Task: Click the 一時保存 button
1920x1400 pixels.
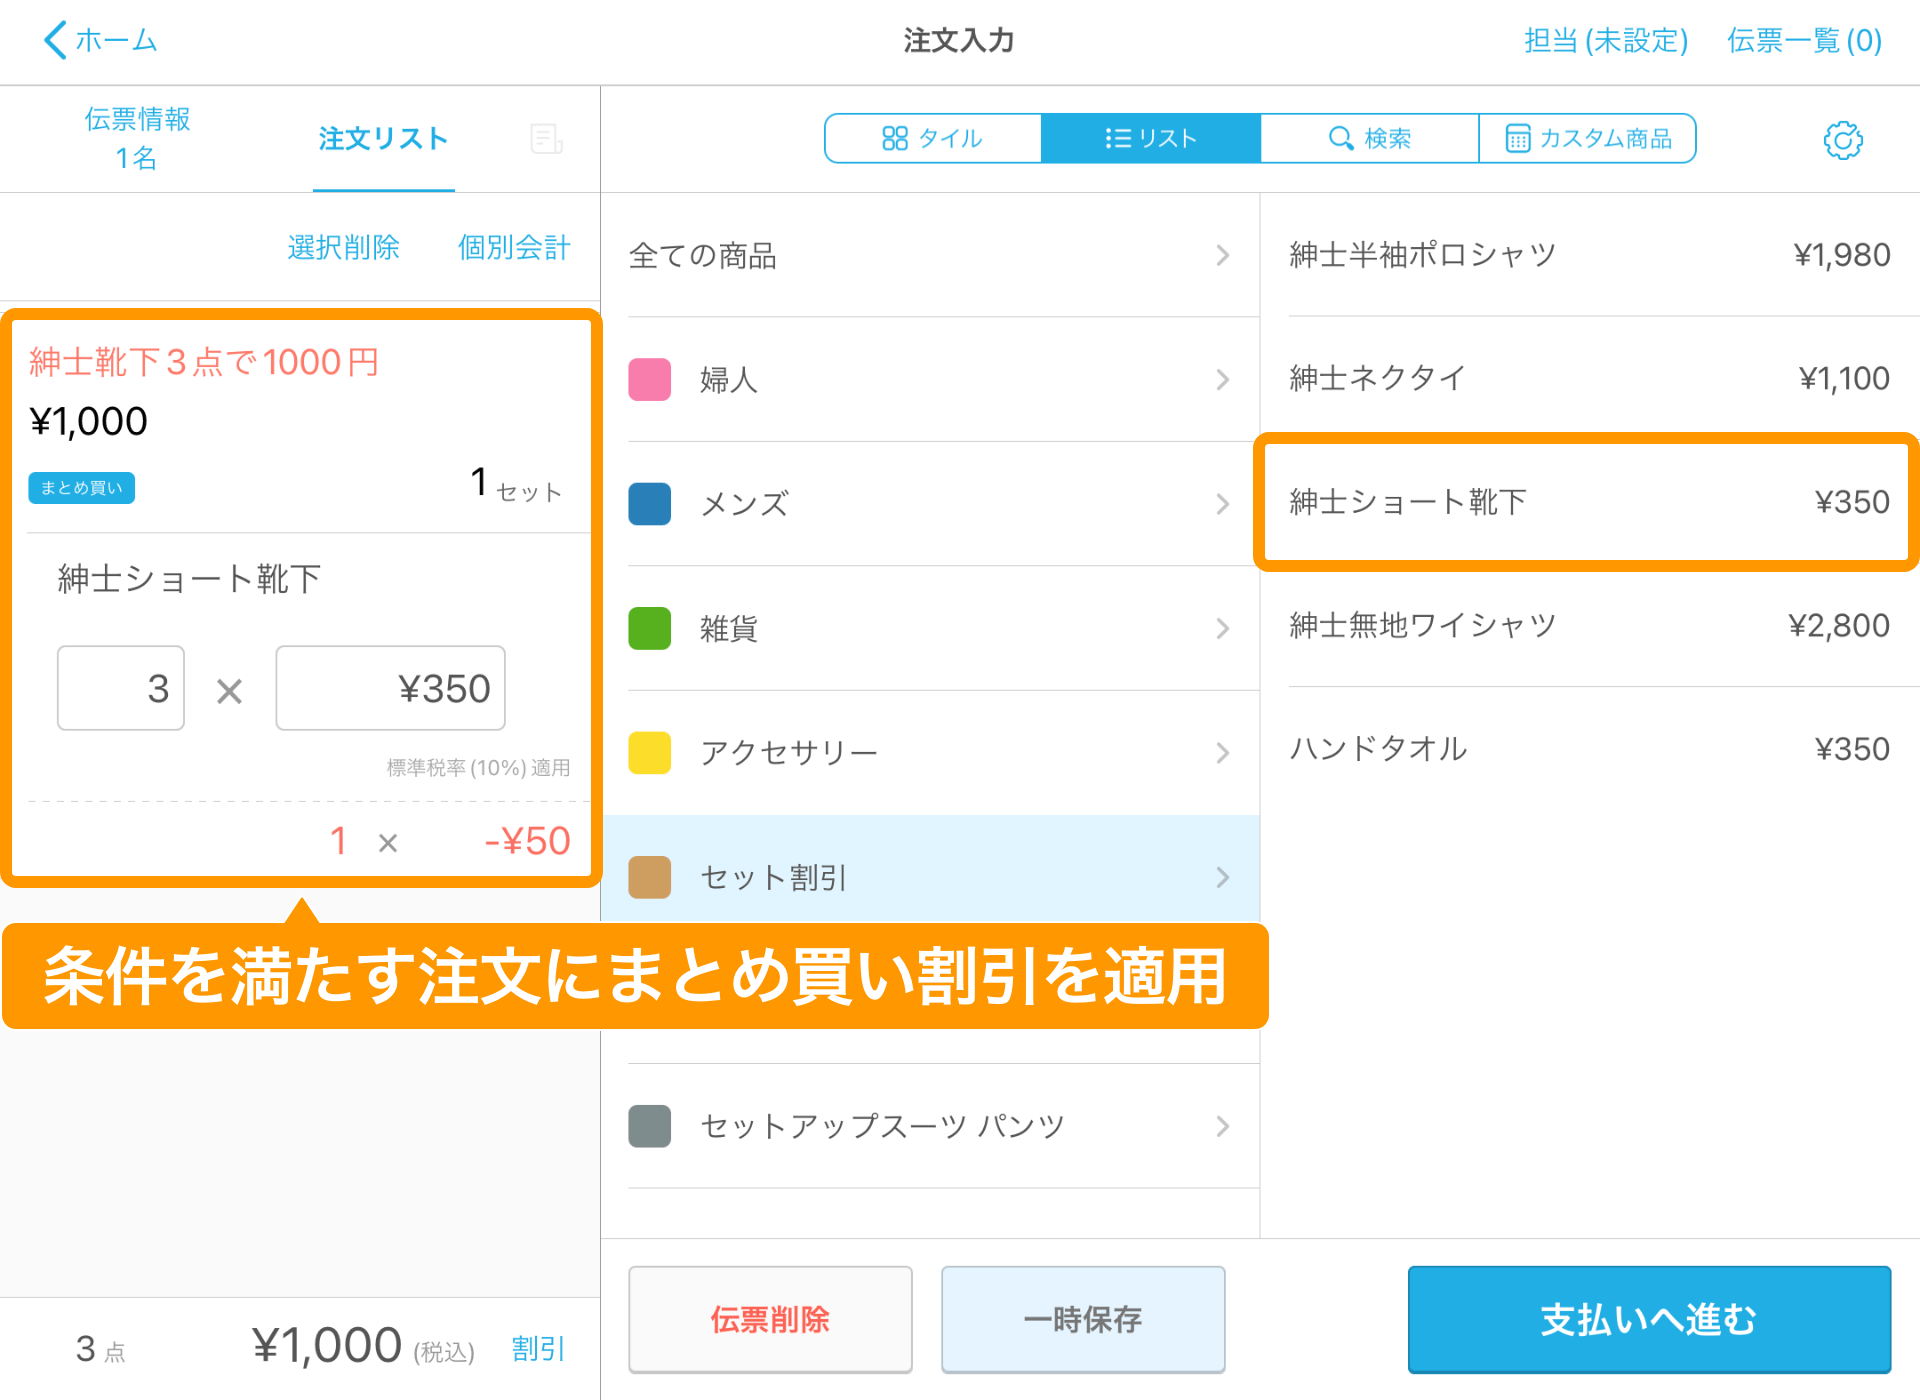Action: [x=1082, y=1319]
